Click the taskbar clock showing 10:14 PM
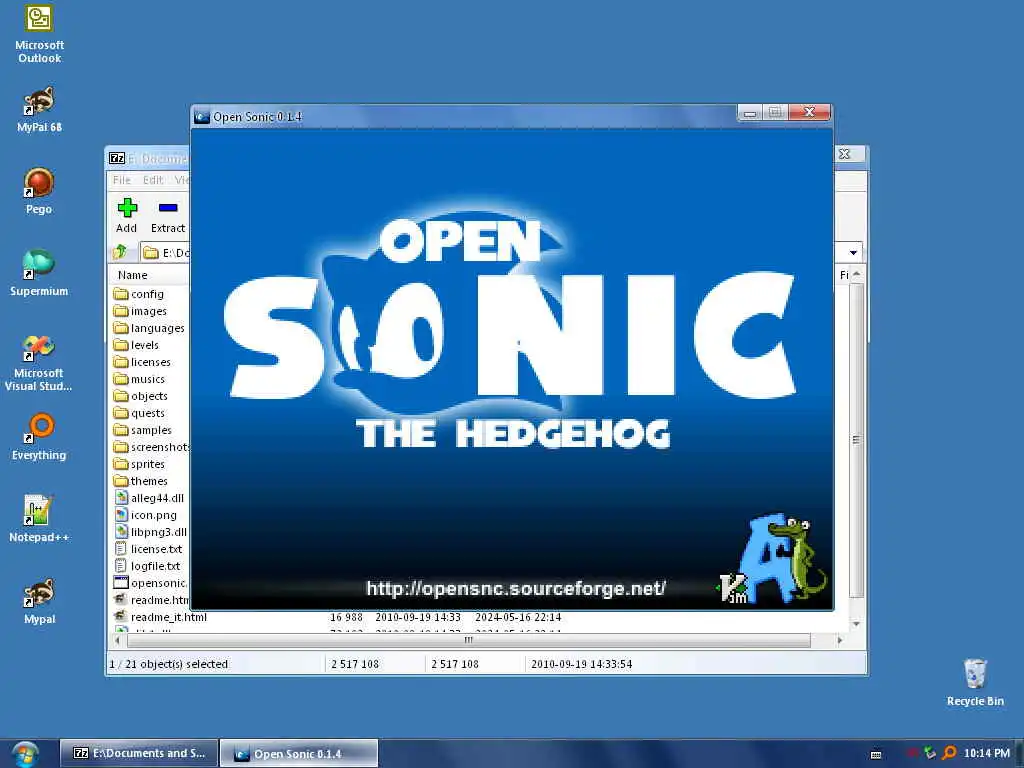The image size is (1024, 768). click(x=987, y=753)
